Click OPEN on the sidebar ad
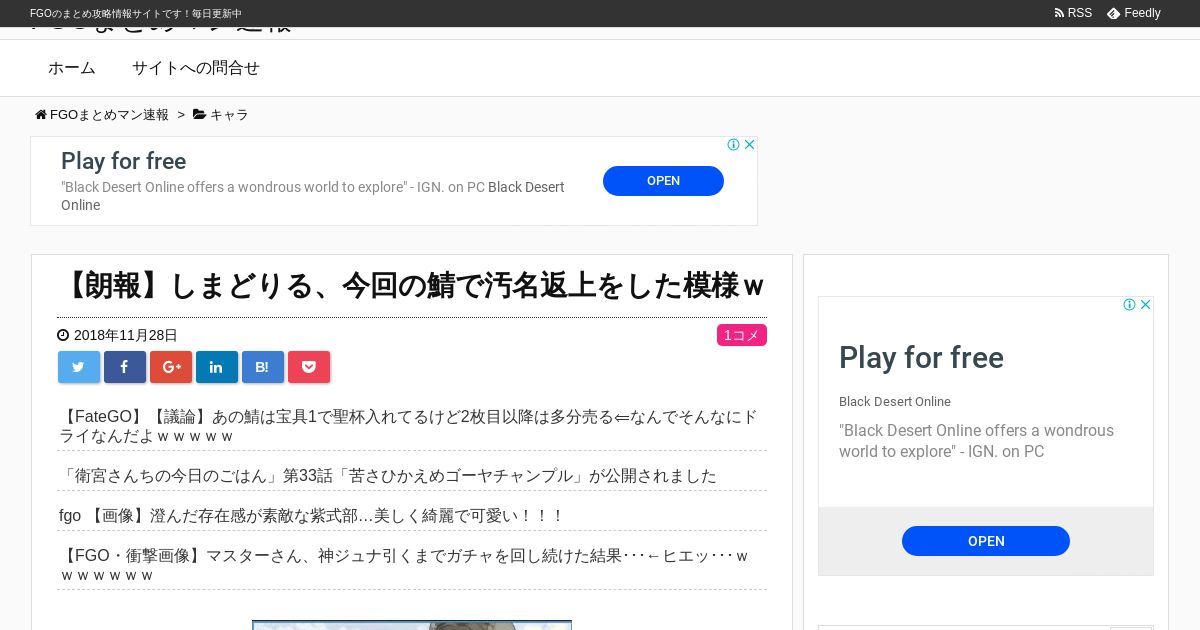 tap(986, 541)
